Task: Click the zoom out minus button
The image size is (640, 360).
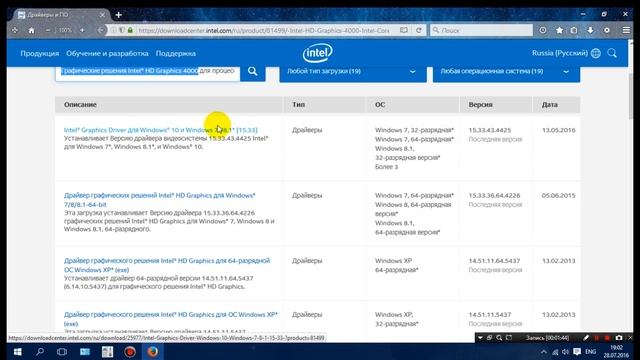Action: point(48,30)
